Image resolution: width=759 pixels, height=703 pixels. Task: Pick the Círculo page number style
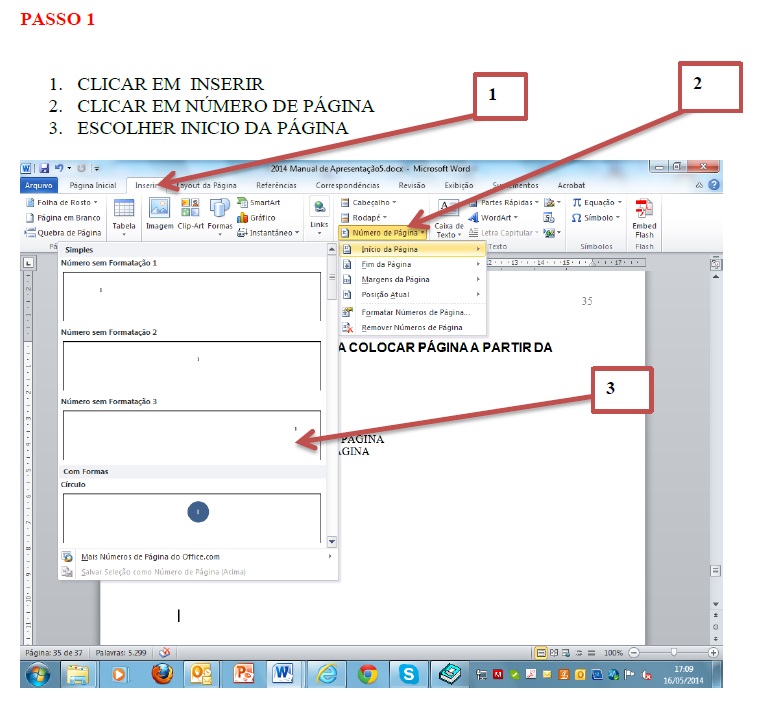point(191,514)
